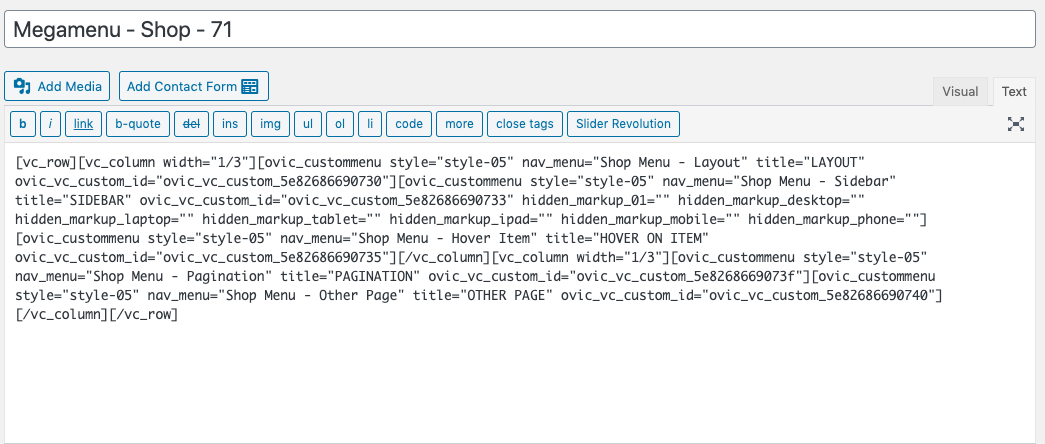Click the code quicktag button
1045x444 pixels.
[409, 124]
